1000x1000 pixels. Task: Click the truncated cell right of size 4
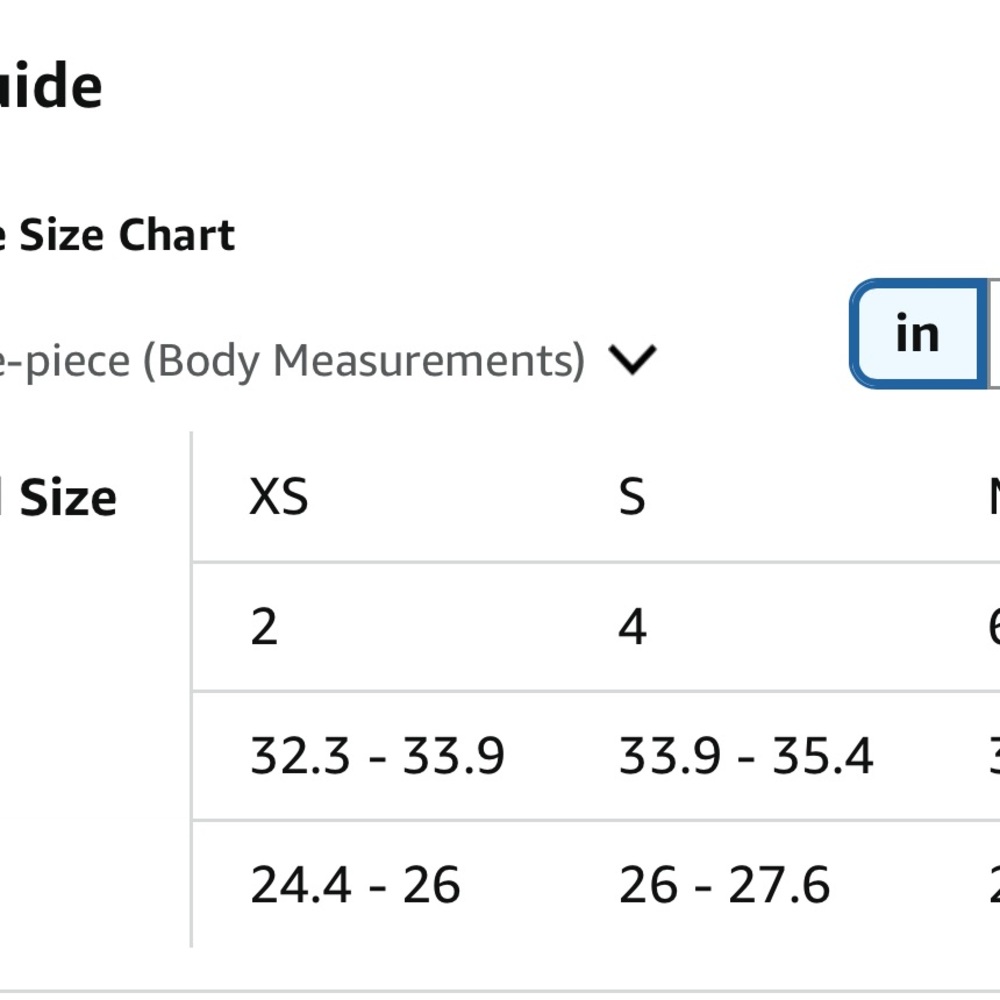pyautogui.click(x=994, y=627)
